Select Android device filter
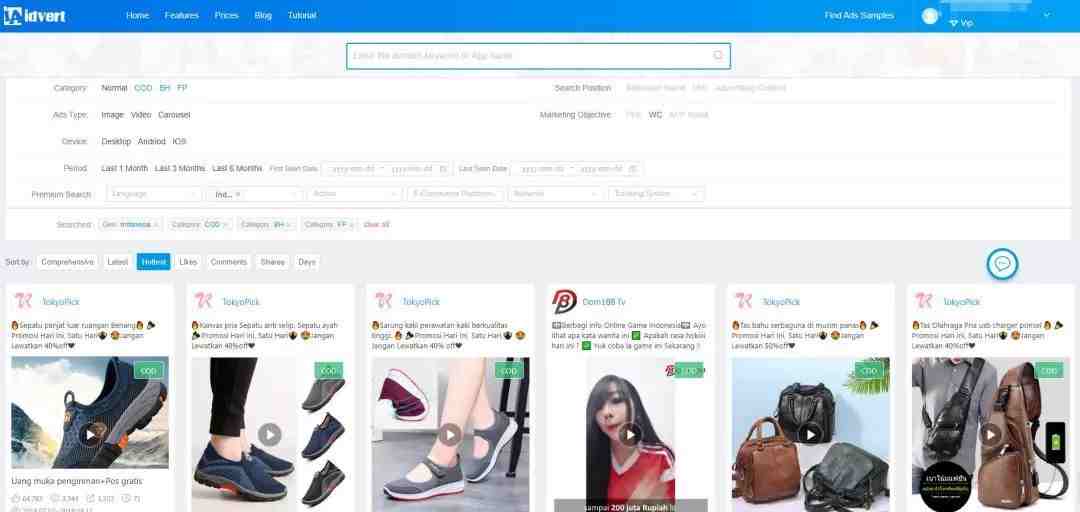 (x=151, y=142)
